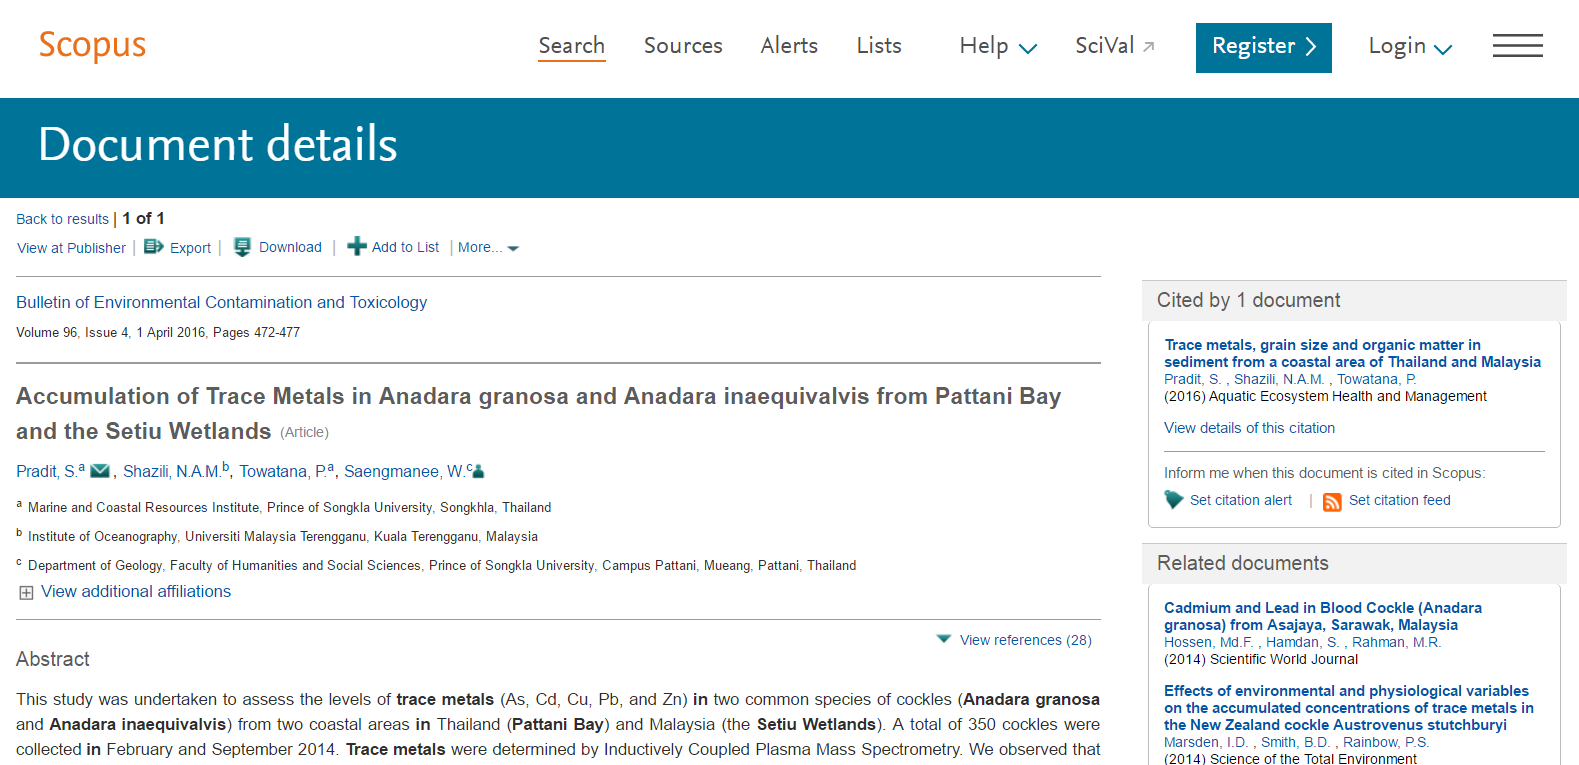Click the Set citation feed RSS icon
Viewport: 1579px width, 765px height.
pyautogui.click(x=1332, y=502)
